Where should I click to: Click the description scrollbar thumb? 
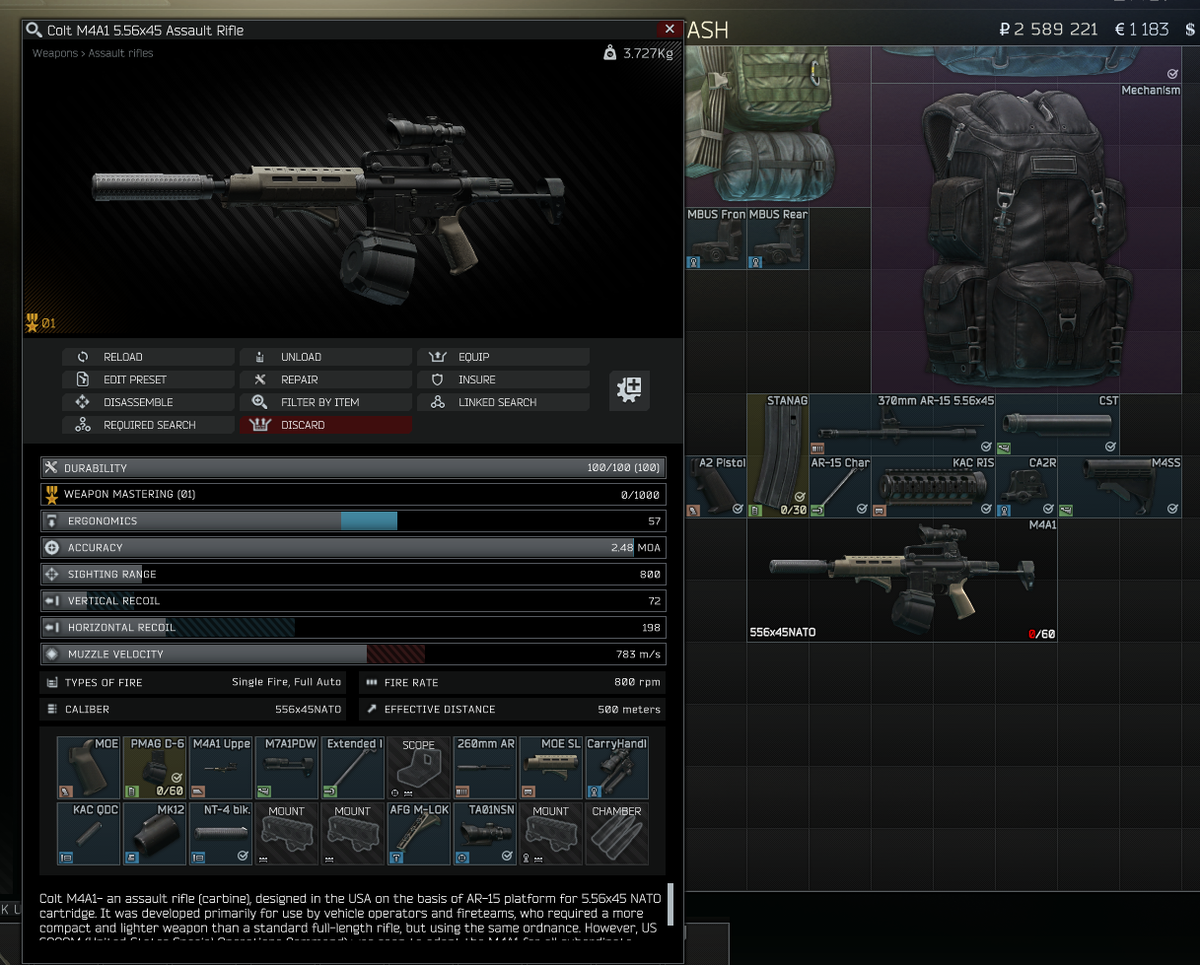[671, 904]
